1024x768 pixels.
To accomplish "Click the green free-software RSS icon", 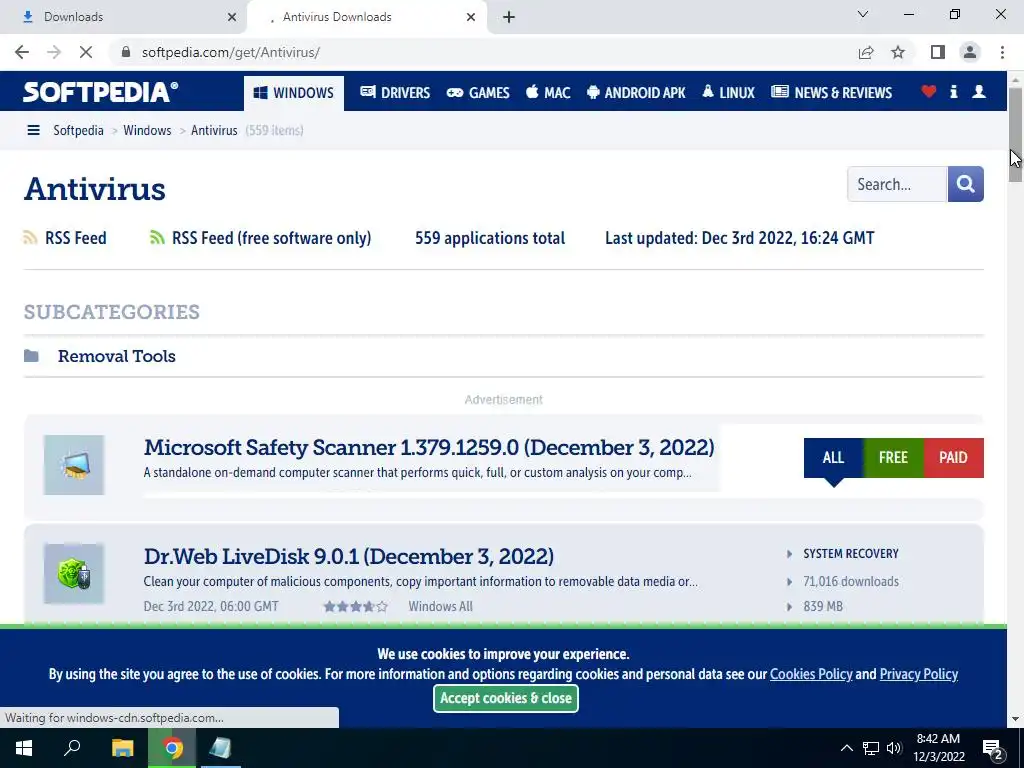I will 157,238.
